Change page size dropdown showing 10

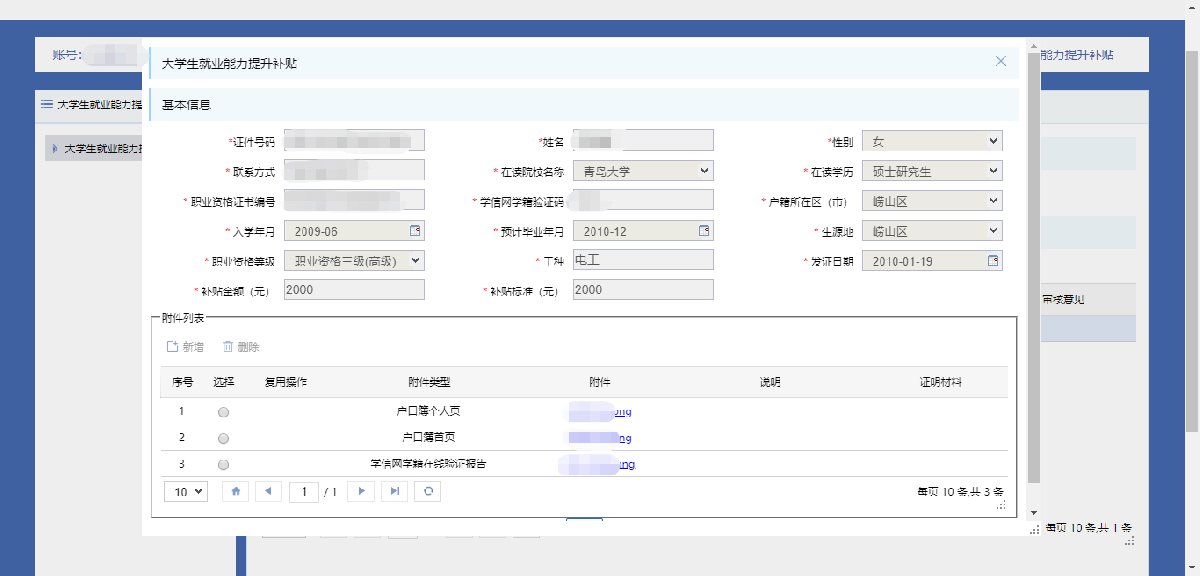[188, 491]
